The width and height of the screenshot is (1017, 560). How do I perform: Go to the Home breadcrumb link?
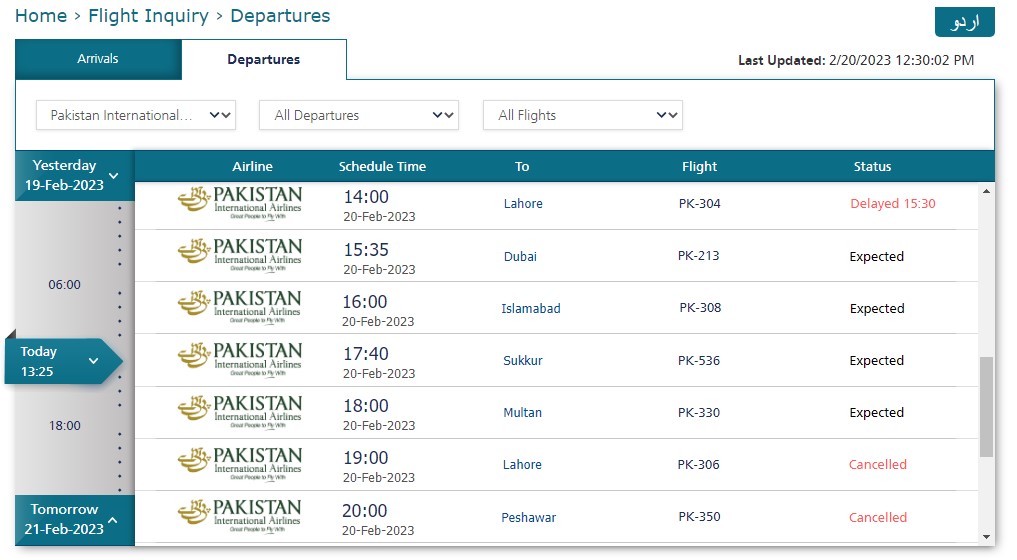point(41,16)
